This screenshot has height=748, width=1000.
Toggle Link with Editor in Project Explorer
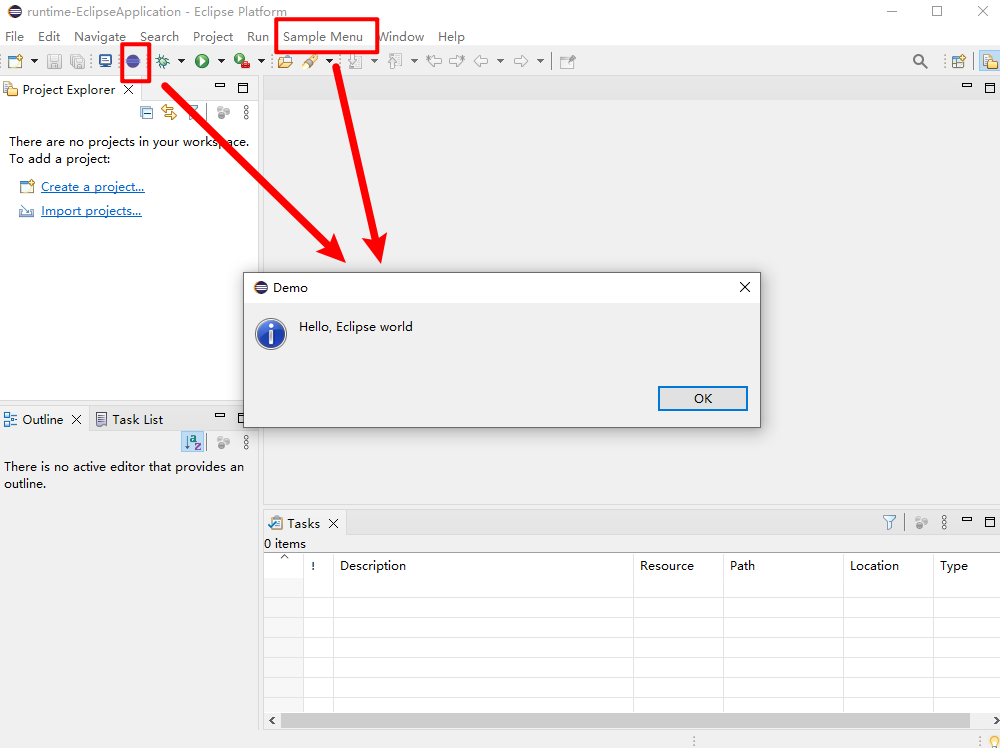click(x=169, y=113)
